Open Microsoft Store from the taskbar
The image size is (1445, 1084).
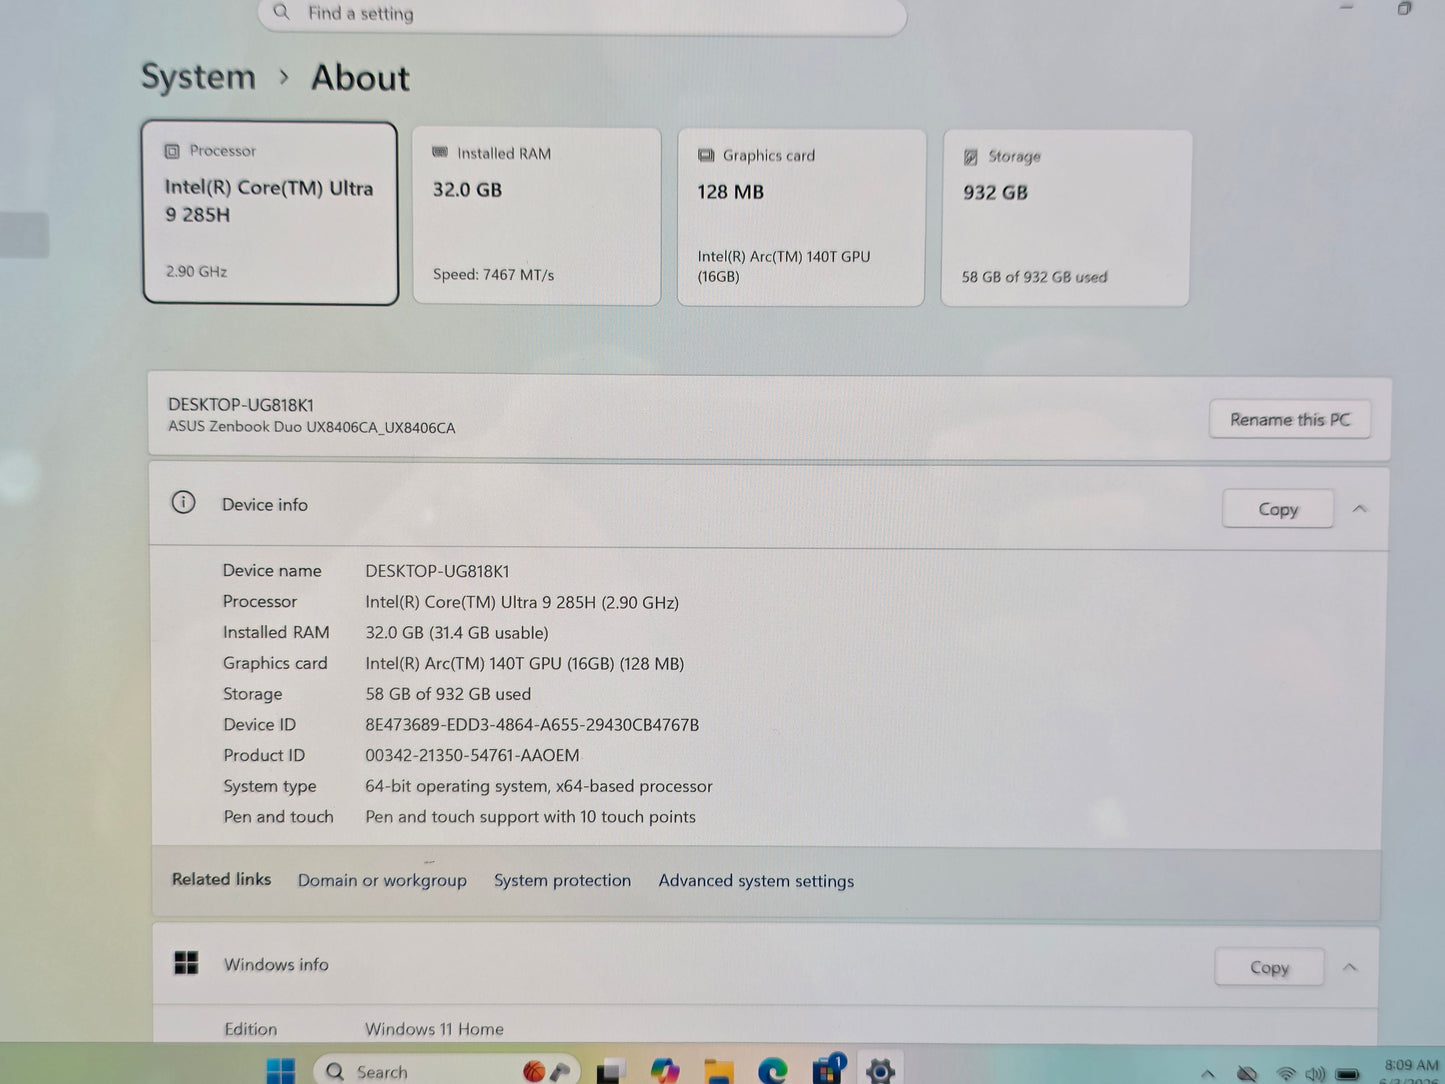click(827, 1070)
